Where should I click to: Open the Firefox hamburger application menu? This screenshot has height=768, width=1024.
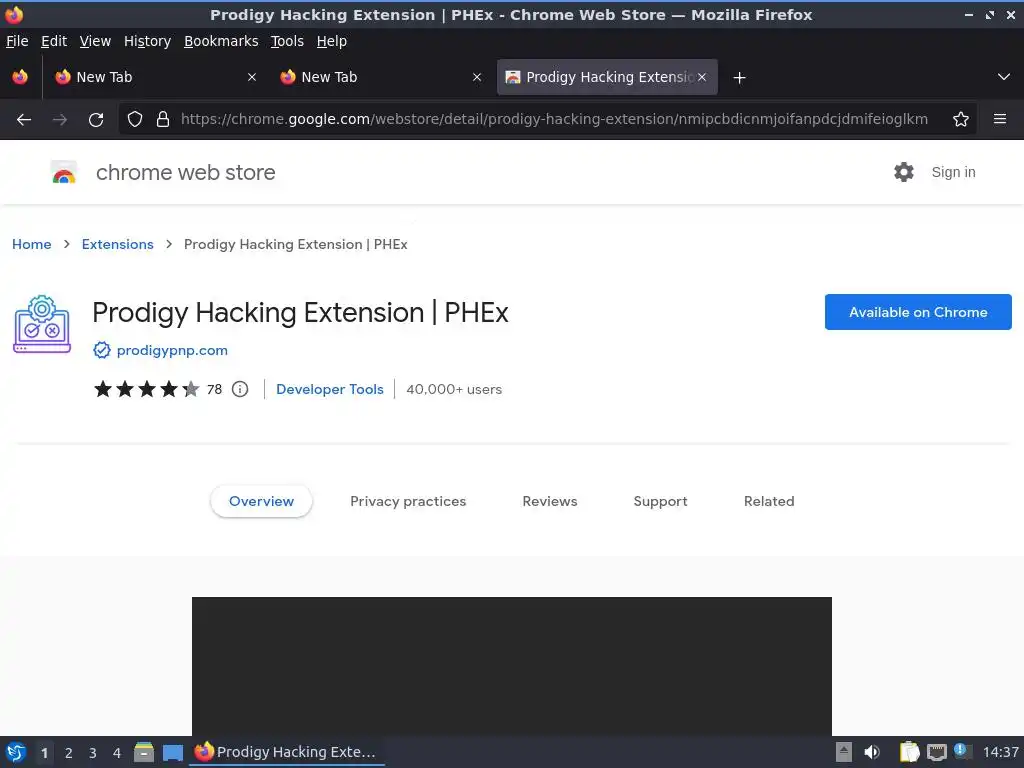1000,119
